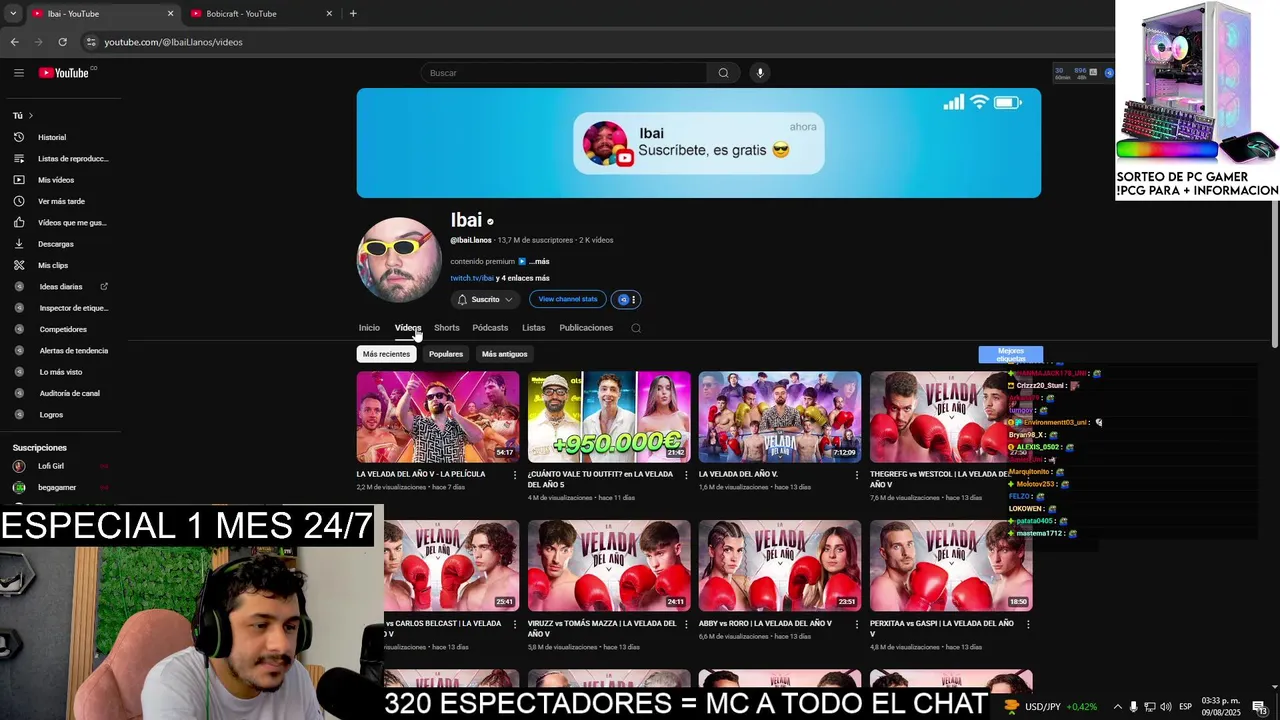Search within channel using magnifier icon

[x=636, y=328]
